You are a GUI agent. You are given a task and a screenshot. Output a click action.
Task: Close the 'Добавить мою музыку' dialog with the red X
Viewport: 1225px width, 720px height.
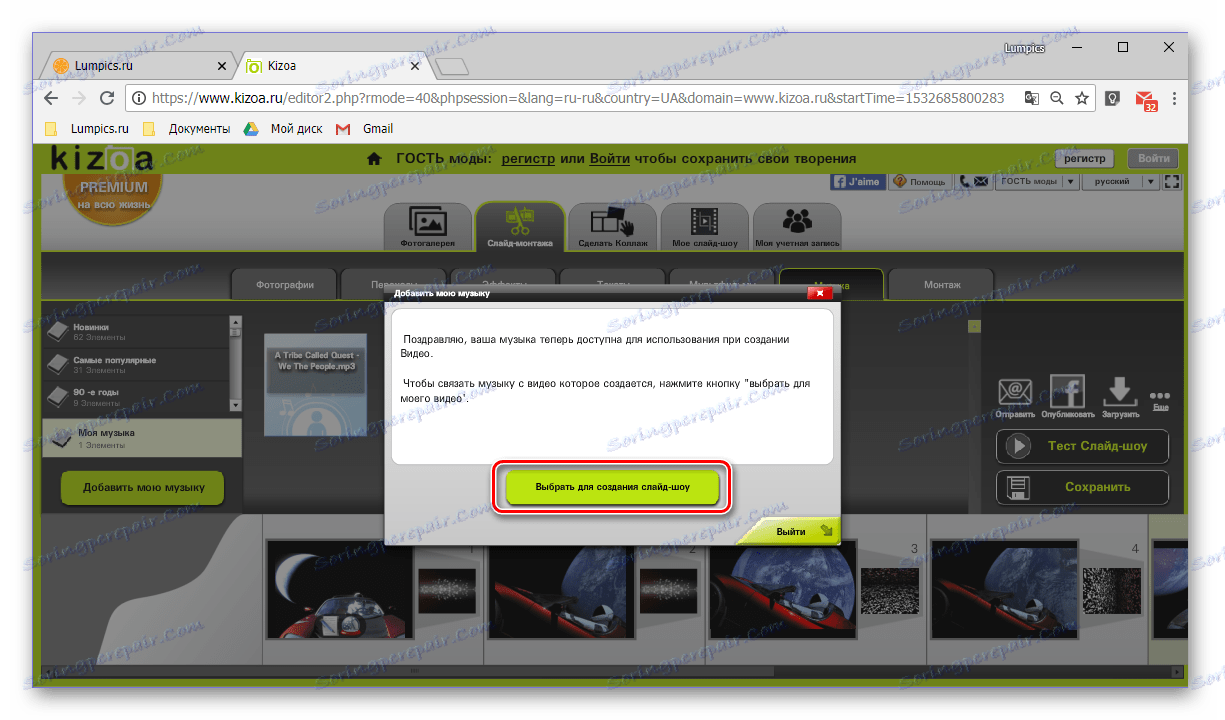pos(819,293)
